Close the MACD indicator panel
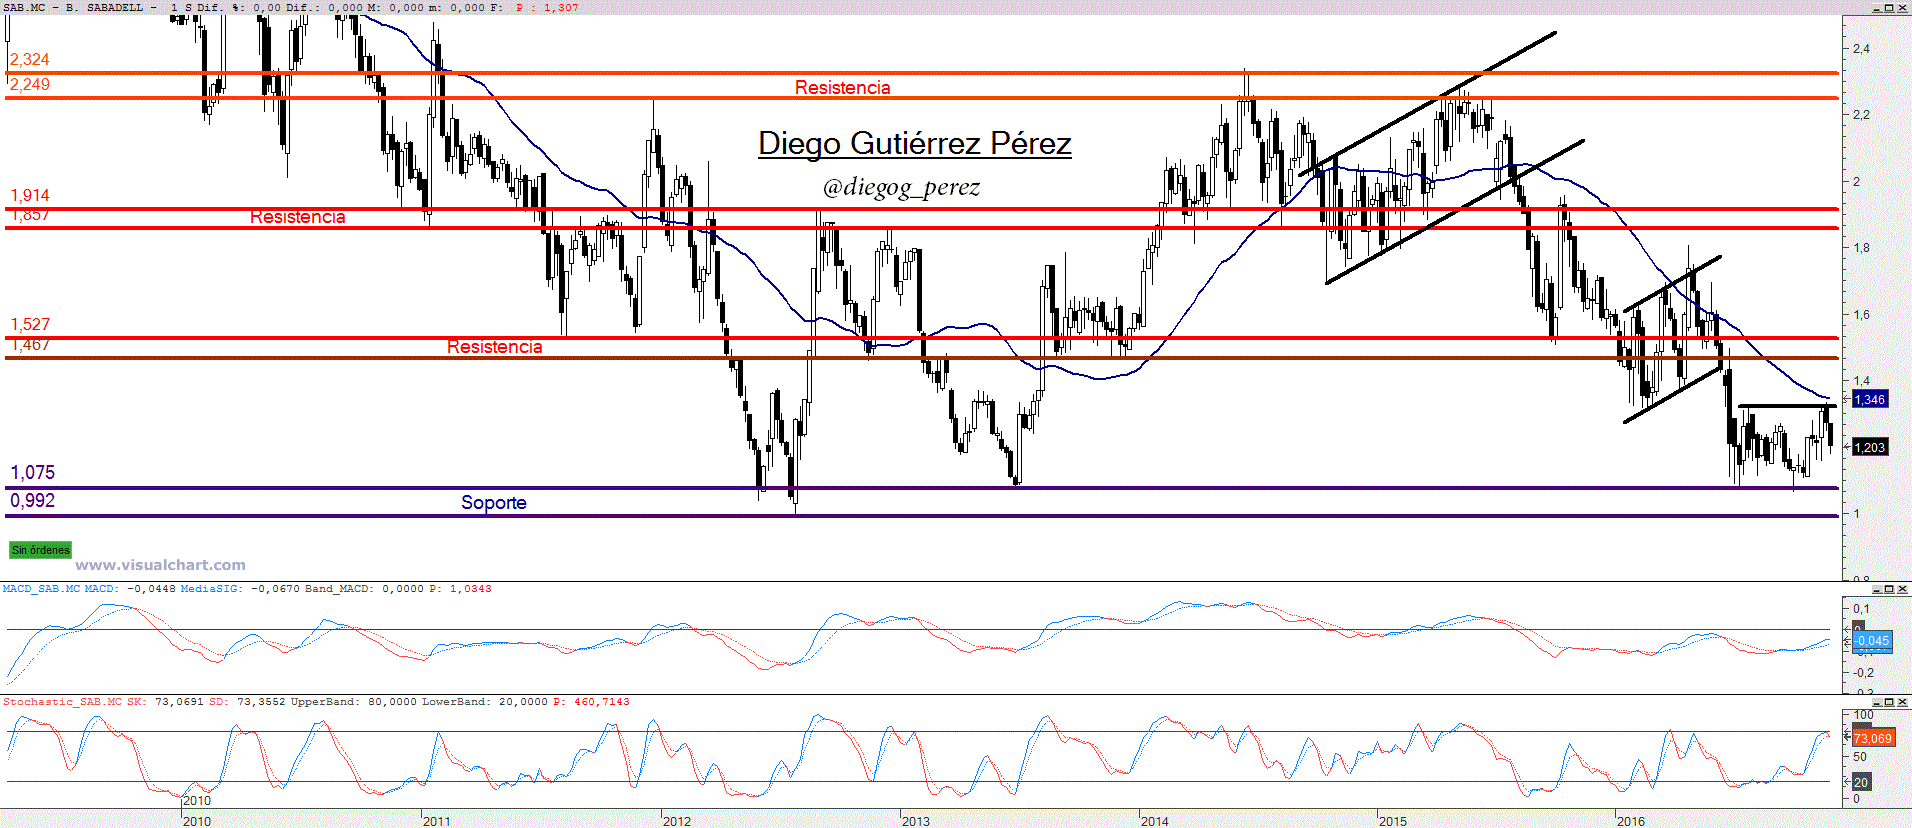 tap(1902, 589)
